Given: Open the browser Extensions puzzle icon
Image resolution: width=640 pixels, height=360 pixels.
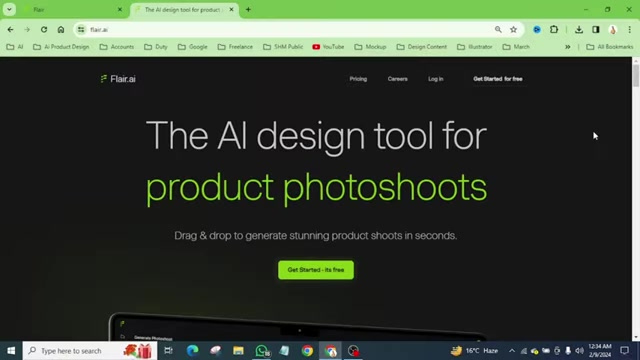Looking at the screenshot, I should point(554,29).
